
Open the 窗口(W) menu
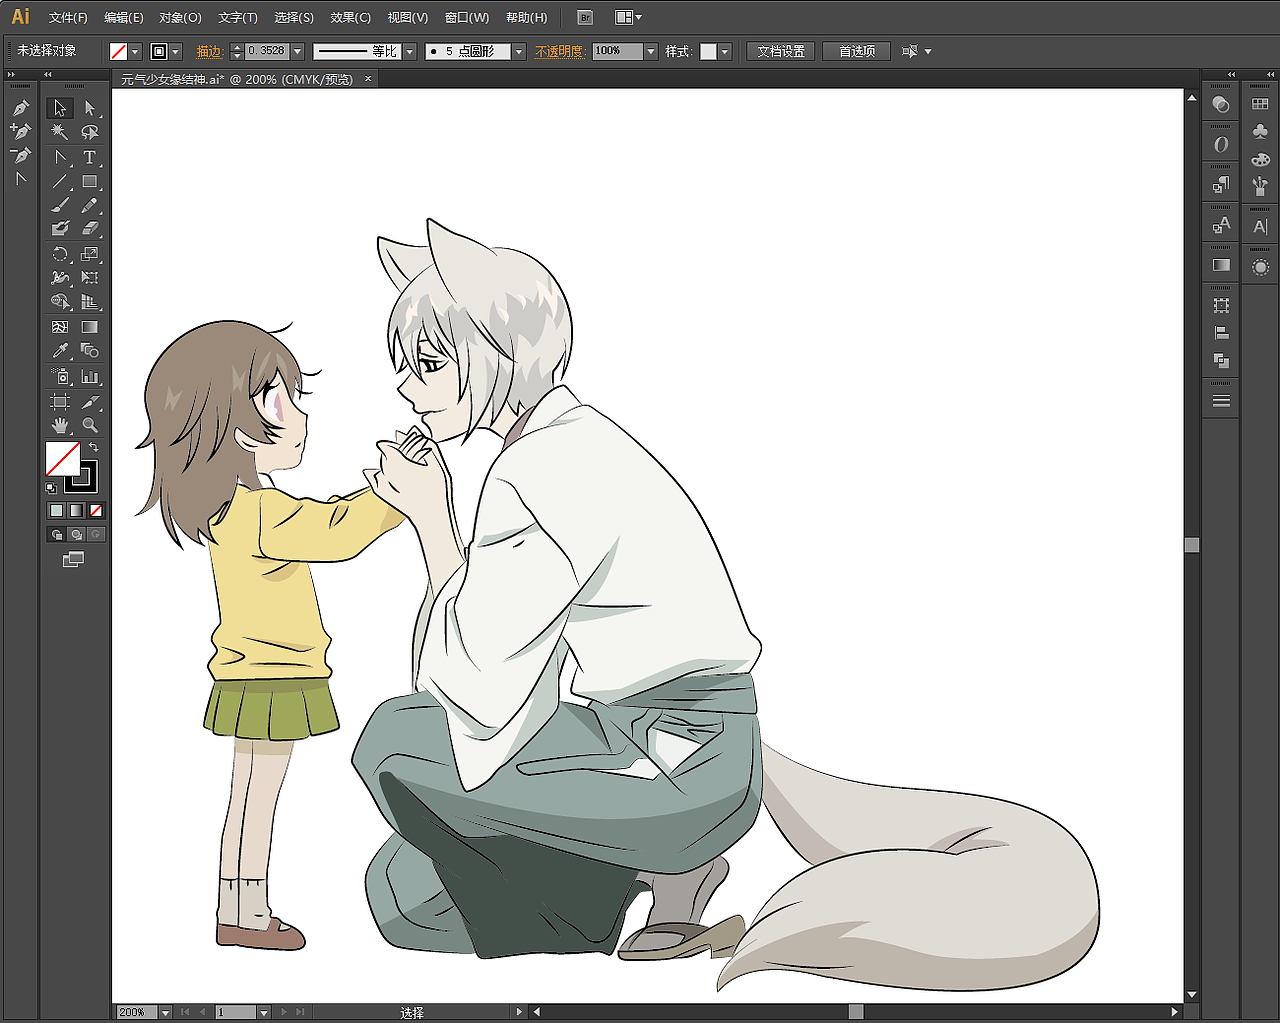click(x=467, y=17)
